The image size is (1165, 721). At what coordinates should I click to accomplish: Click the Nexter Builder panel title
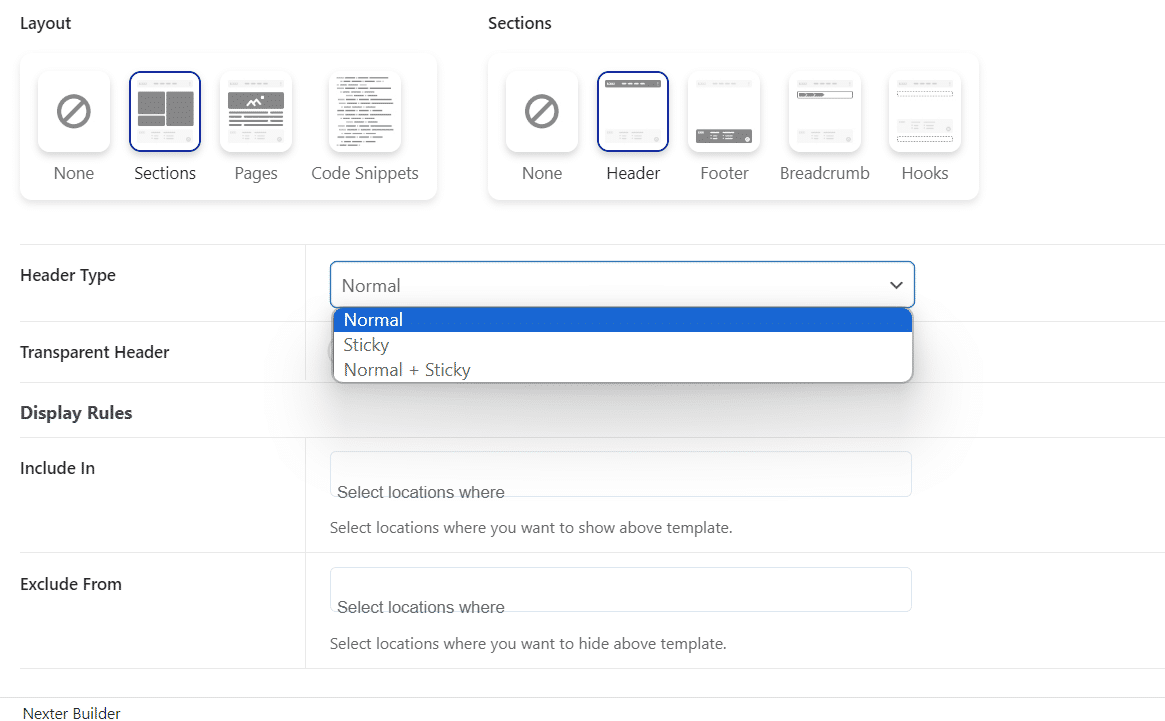72,713
